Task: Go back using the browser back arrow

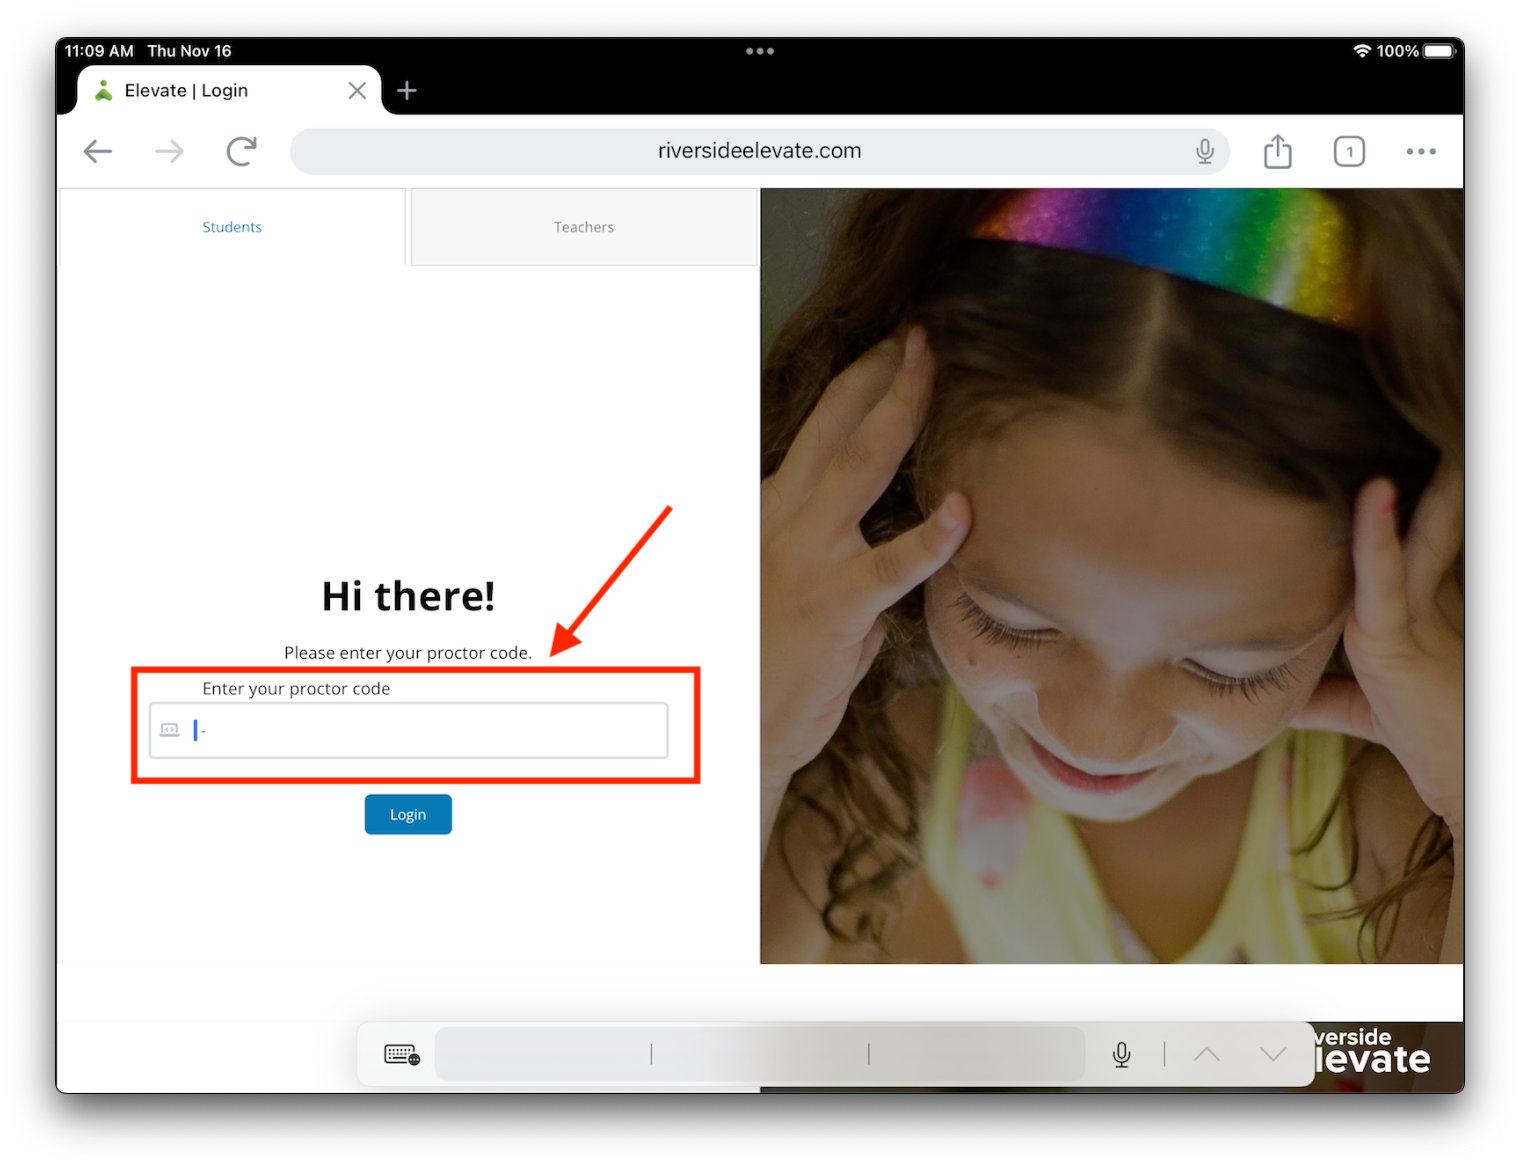Action: (98, 151)
